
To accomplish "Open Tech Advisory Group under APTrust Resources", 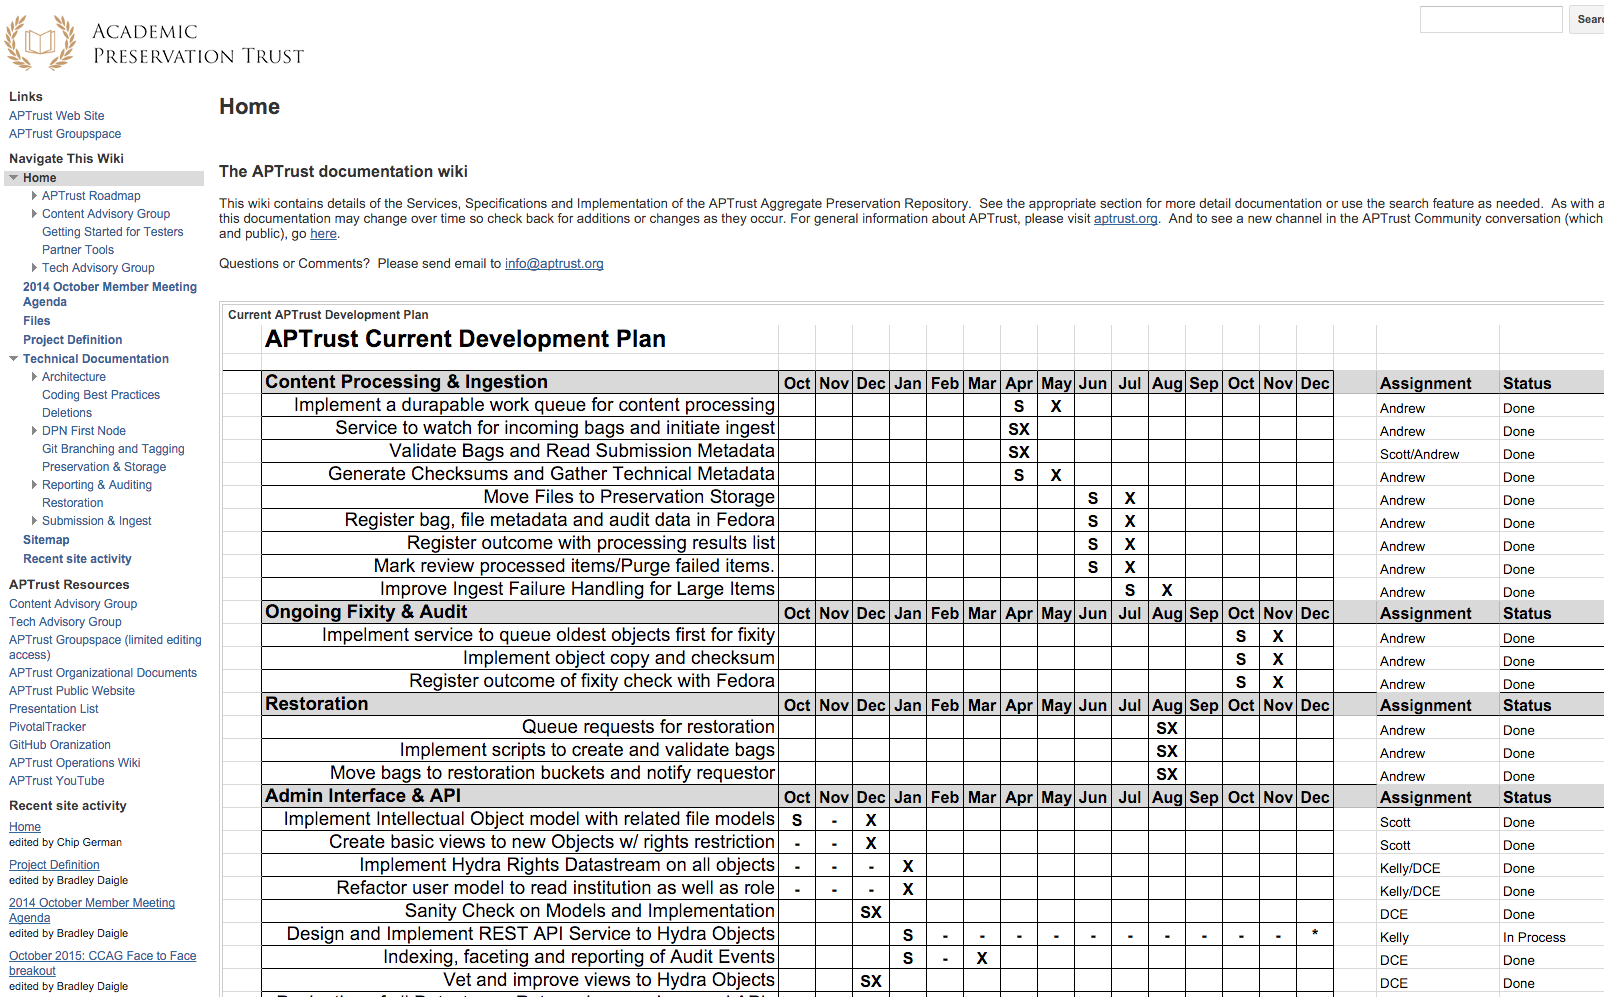I will (x=65, y=622).
